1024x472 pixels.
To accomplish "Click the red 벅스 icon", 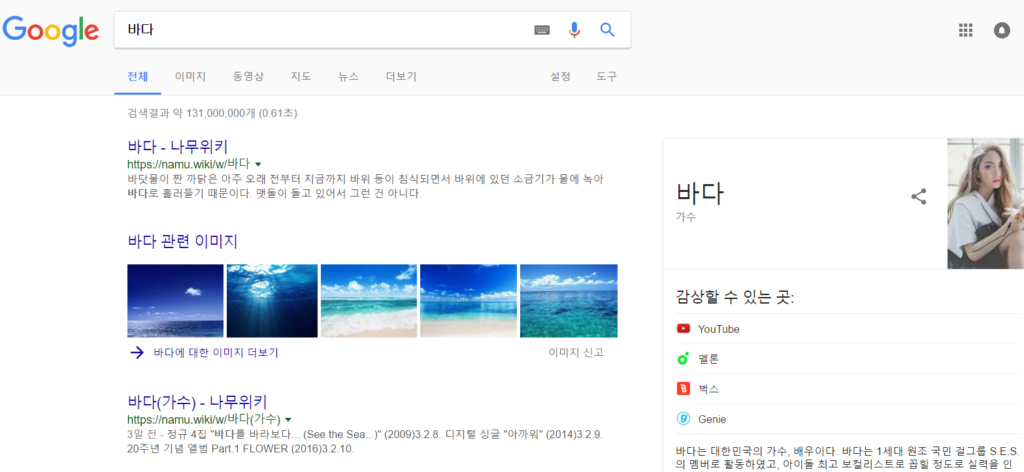I will click(683, 388).
